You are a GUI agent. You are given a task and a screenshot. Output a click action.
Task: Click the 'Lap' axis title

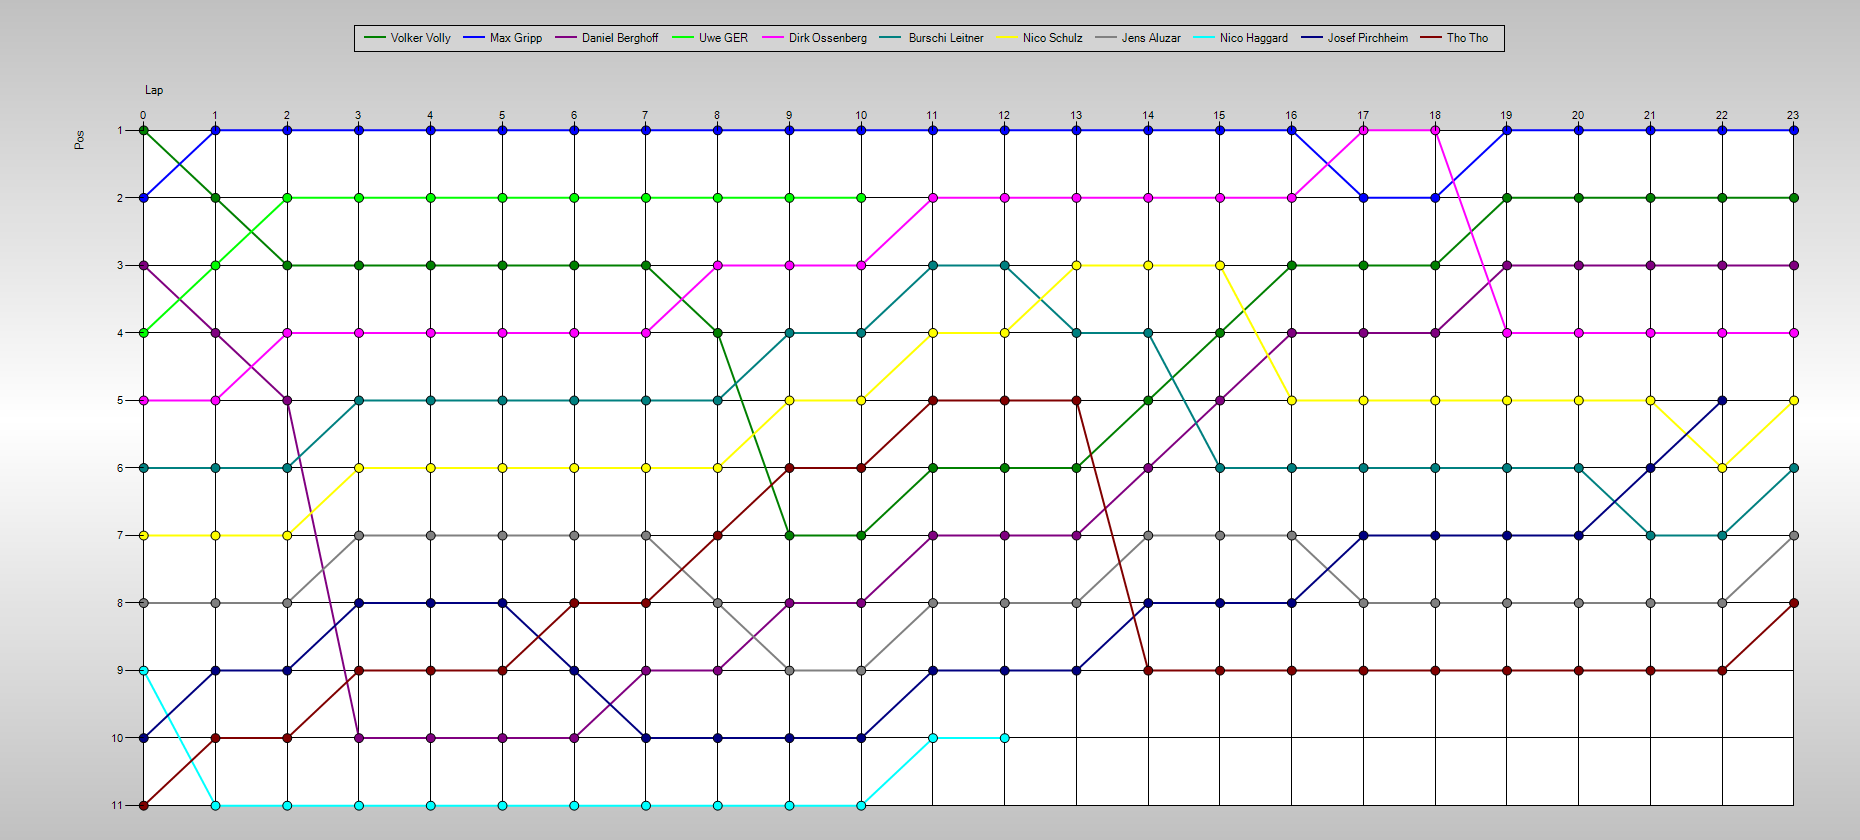tap(154, 90)
